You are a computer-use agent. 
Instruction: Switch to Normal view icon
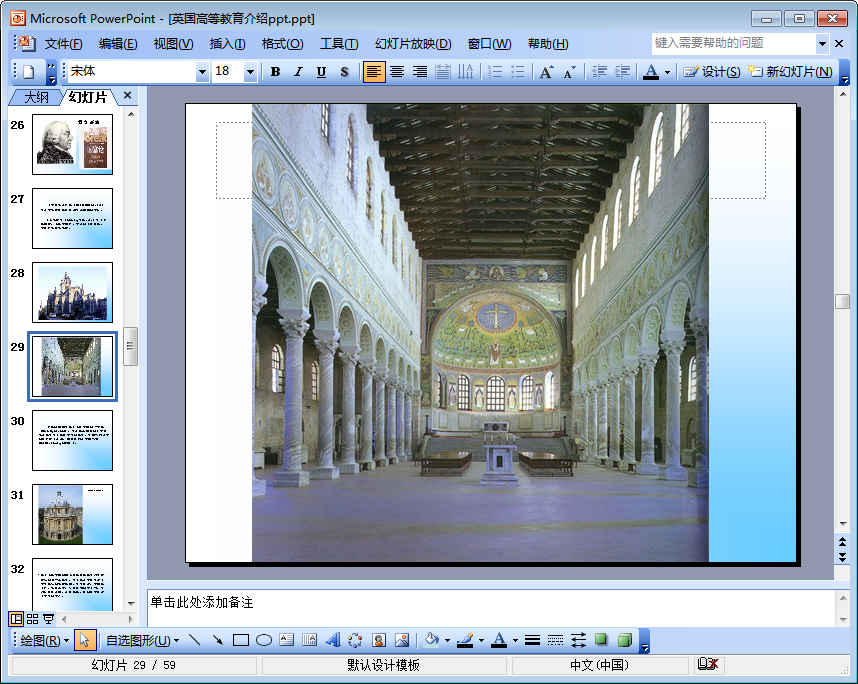point(16,619)
